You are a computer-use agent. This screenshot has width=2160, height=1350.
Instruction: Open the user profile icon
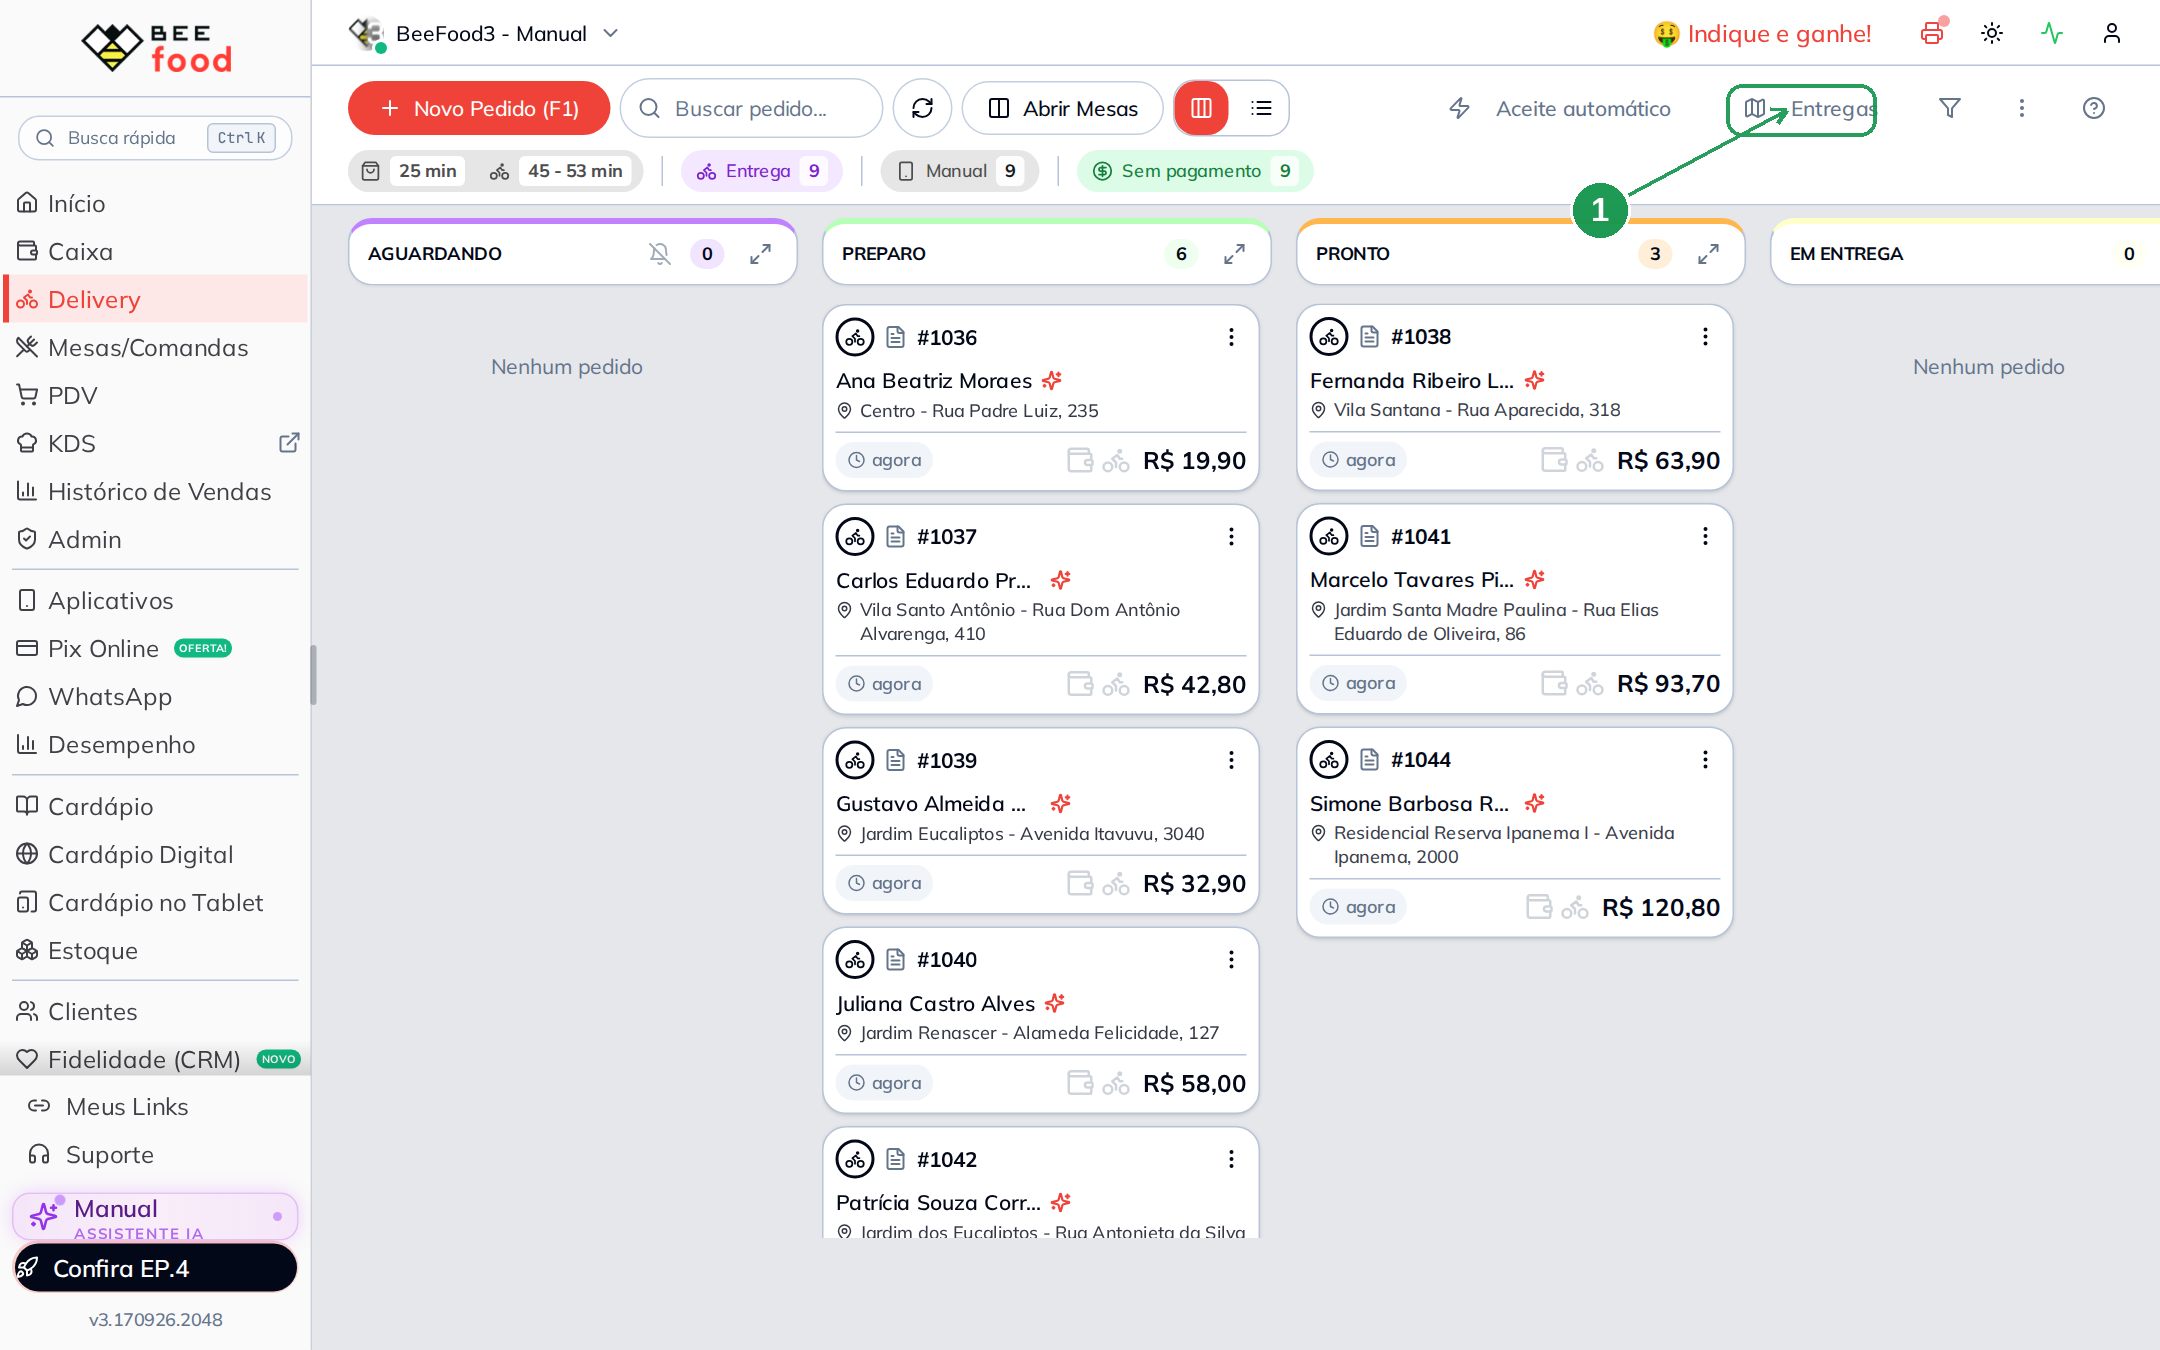tap(2112, 33)
